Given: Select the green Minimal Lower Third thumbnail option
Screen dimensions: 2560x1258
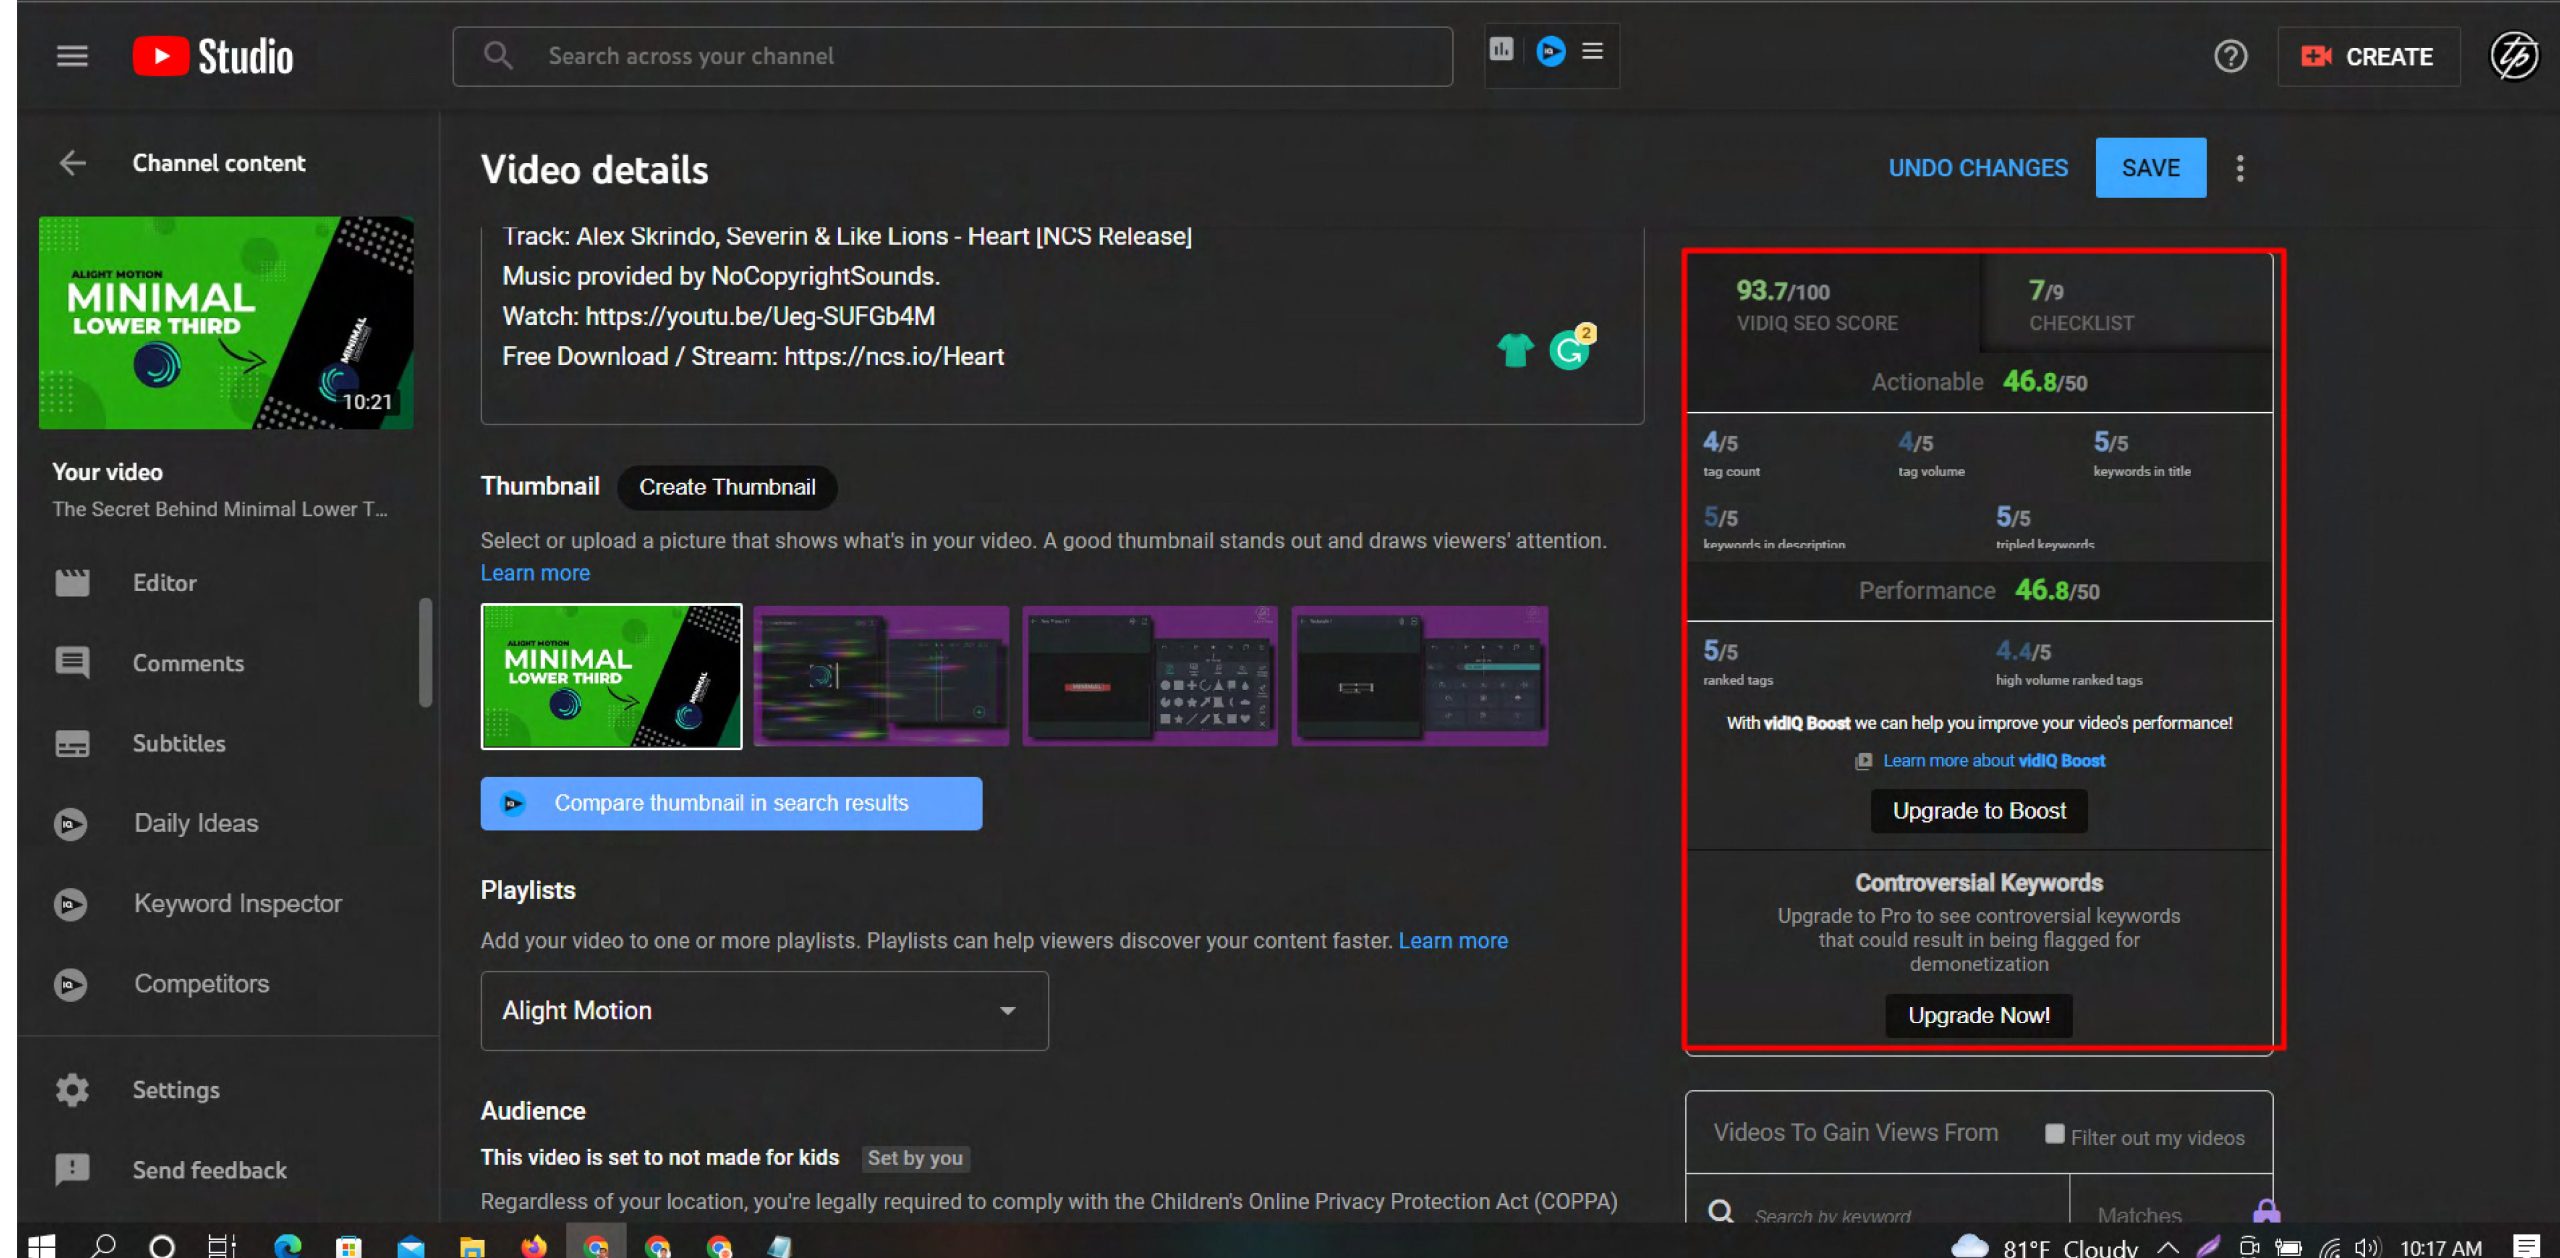Looking at the screenshot, I should click(612, 677).
